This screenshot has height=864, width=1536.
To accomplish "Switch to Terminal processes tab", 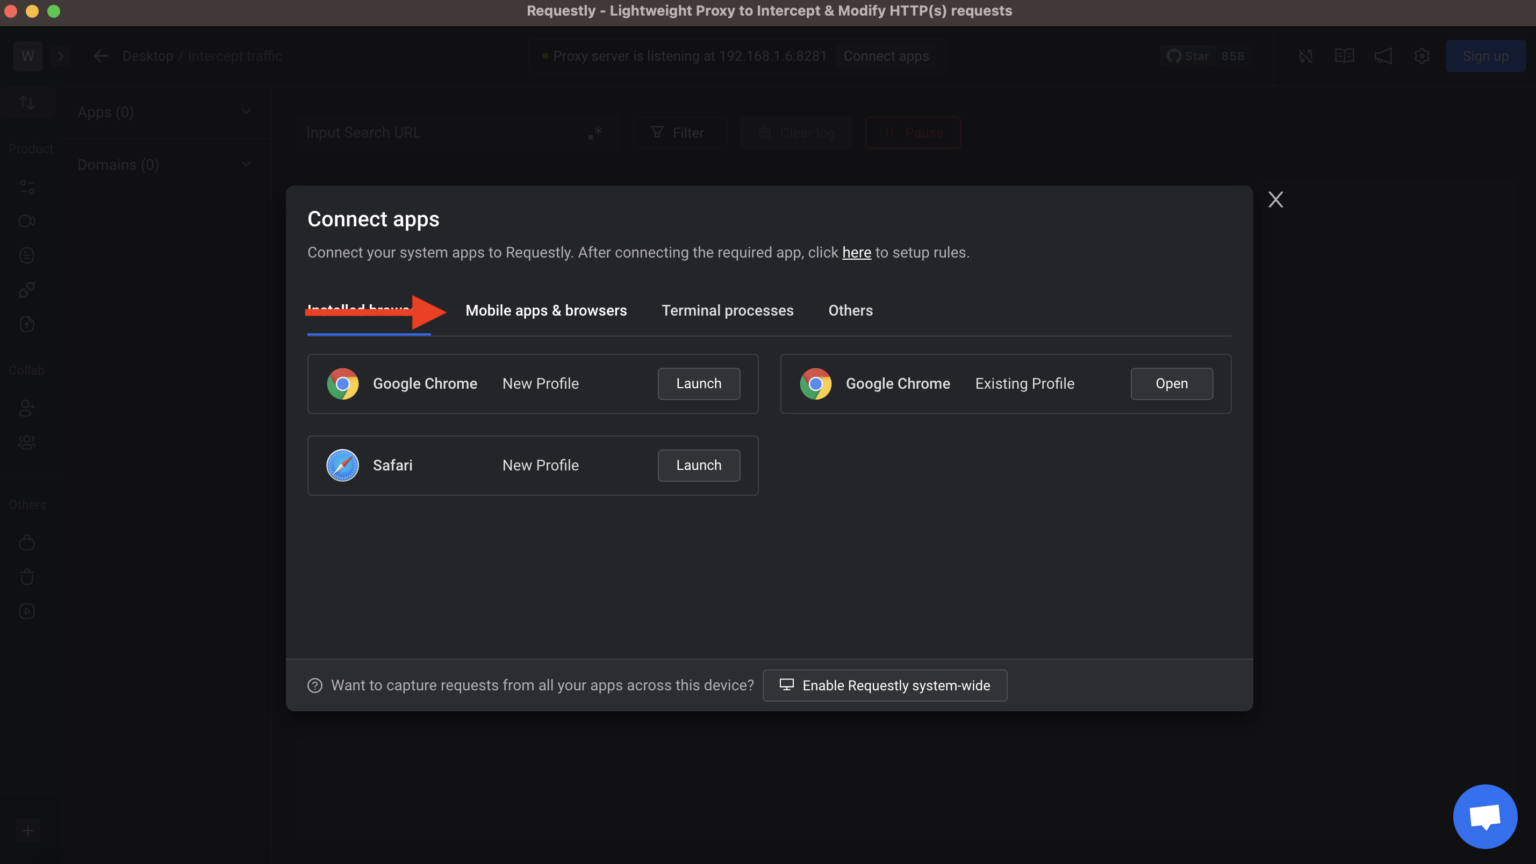I will click(x=727, y=311).
